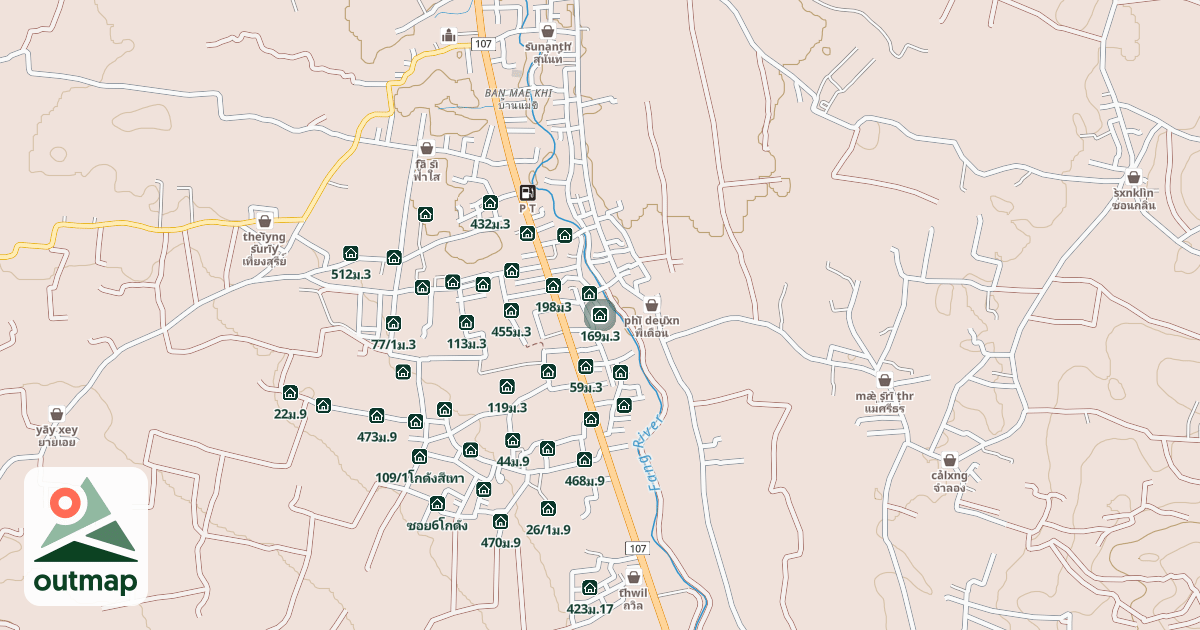
Task: Open the cảlxng shop basket icon
Action: pos(950,459)
